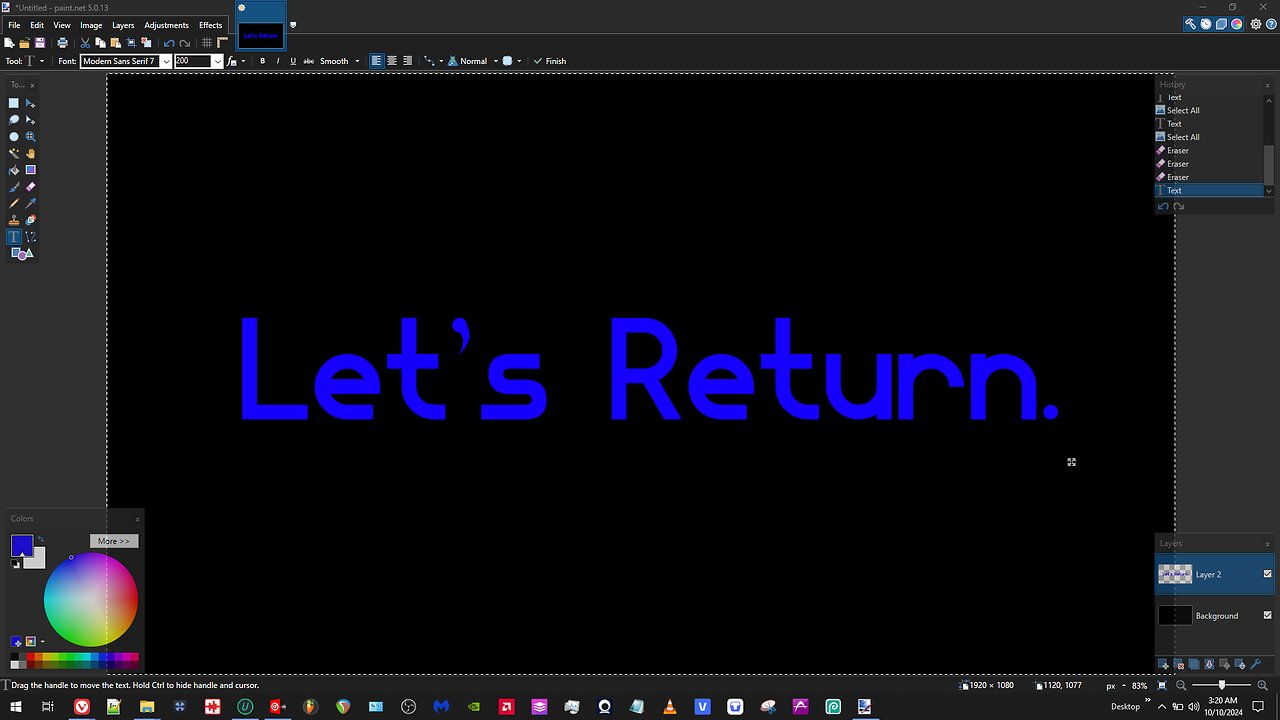
Task: Click the primary blue color swatch
Action: point(21,545)
